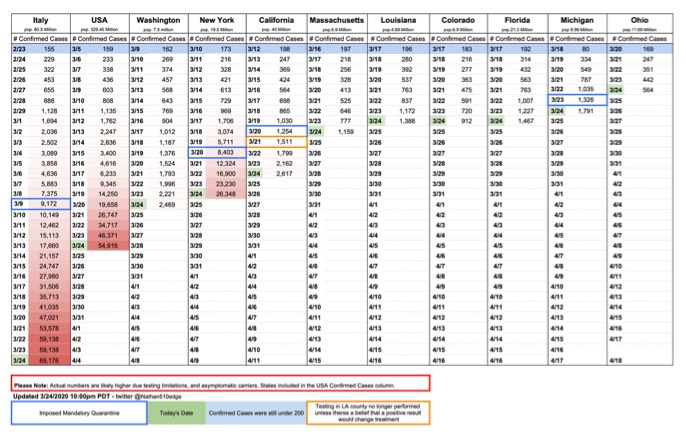Screen dimensions: 686x438
Task: Click the New York column header
Action: coord(217,20)
